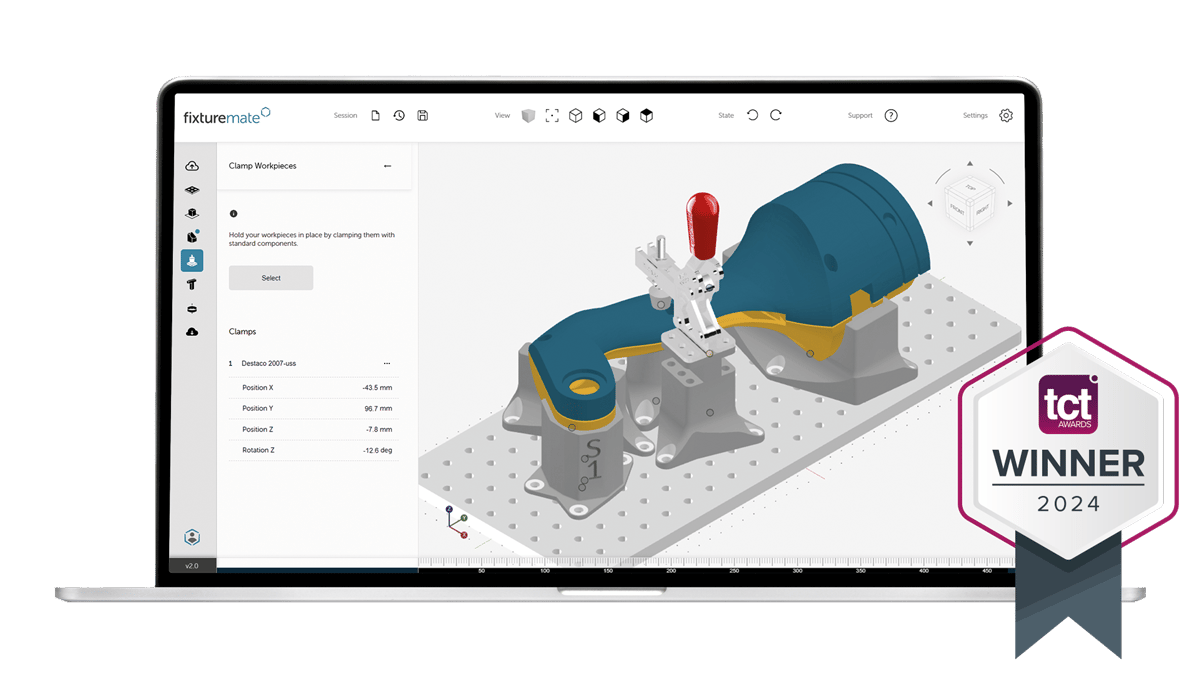This screenshot has width=1200, height=675.
Task: Click the cloud upload icon in the sidebar
Action: (x=192, y=166)
